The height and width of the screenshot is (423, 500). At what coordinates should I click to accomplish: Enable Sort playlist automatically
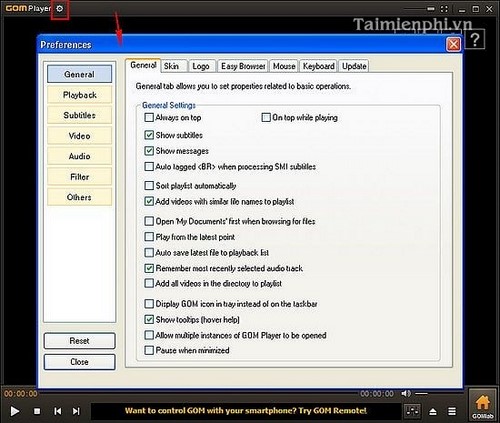click(149, 186)
